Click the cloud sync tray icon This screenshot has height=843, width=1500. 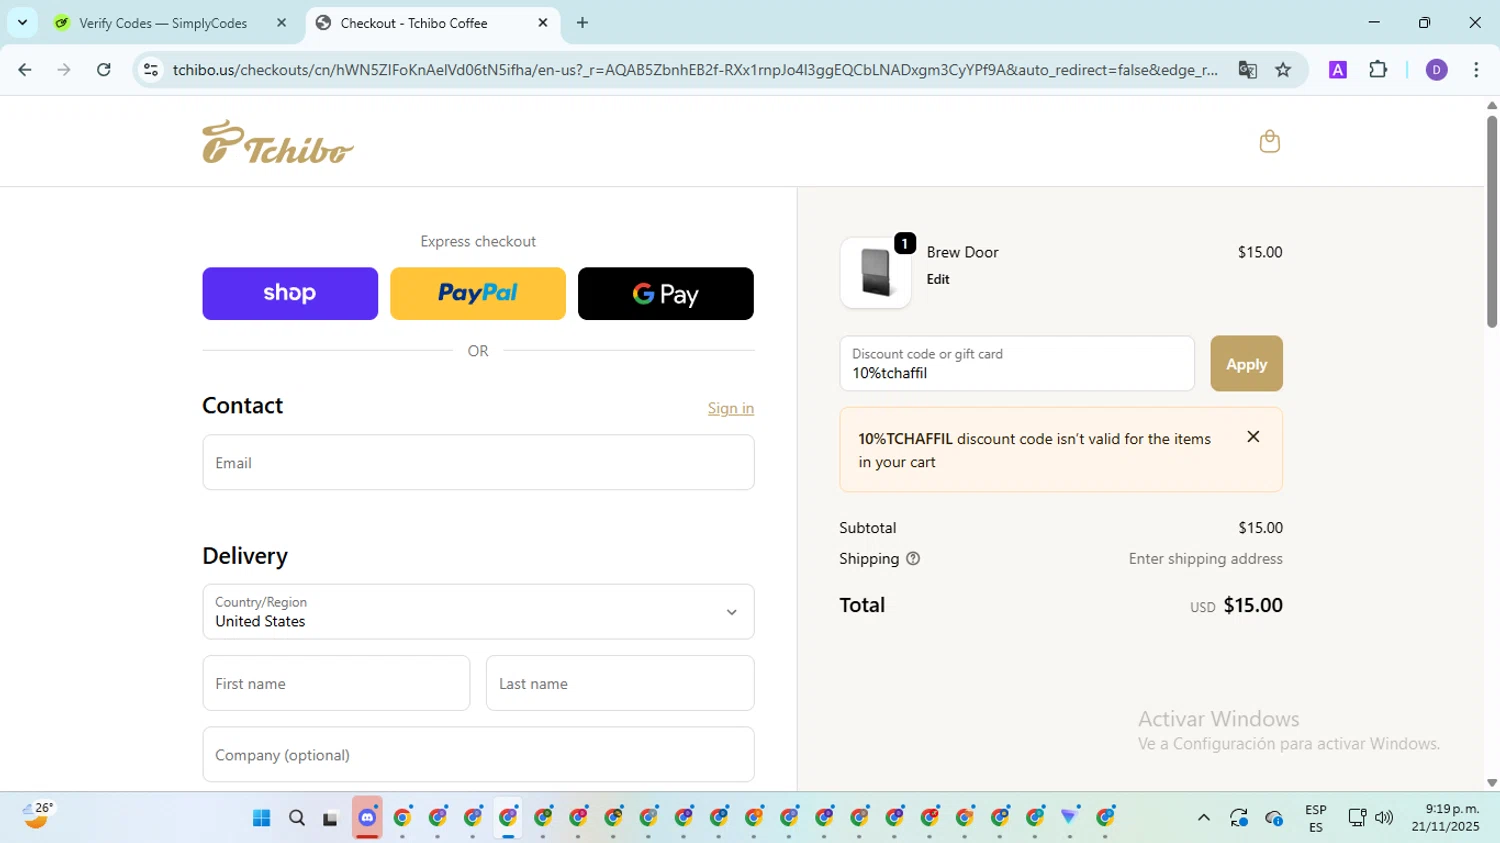click(1274, 818)
